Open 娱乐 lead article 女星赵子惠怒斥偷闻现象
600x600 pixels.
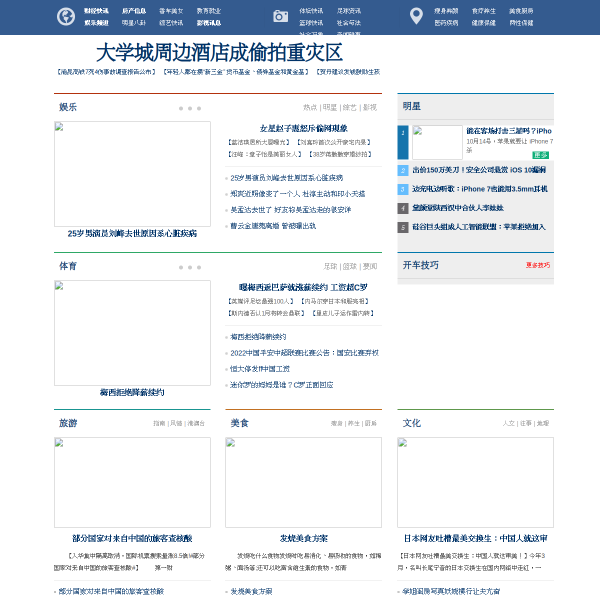tap(303, 128)
